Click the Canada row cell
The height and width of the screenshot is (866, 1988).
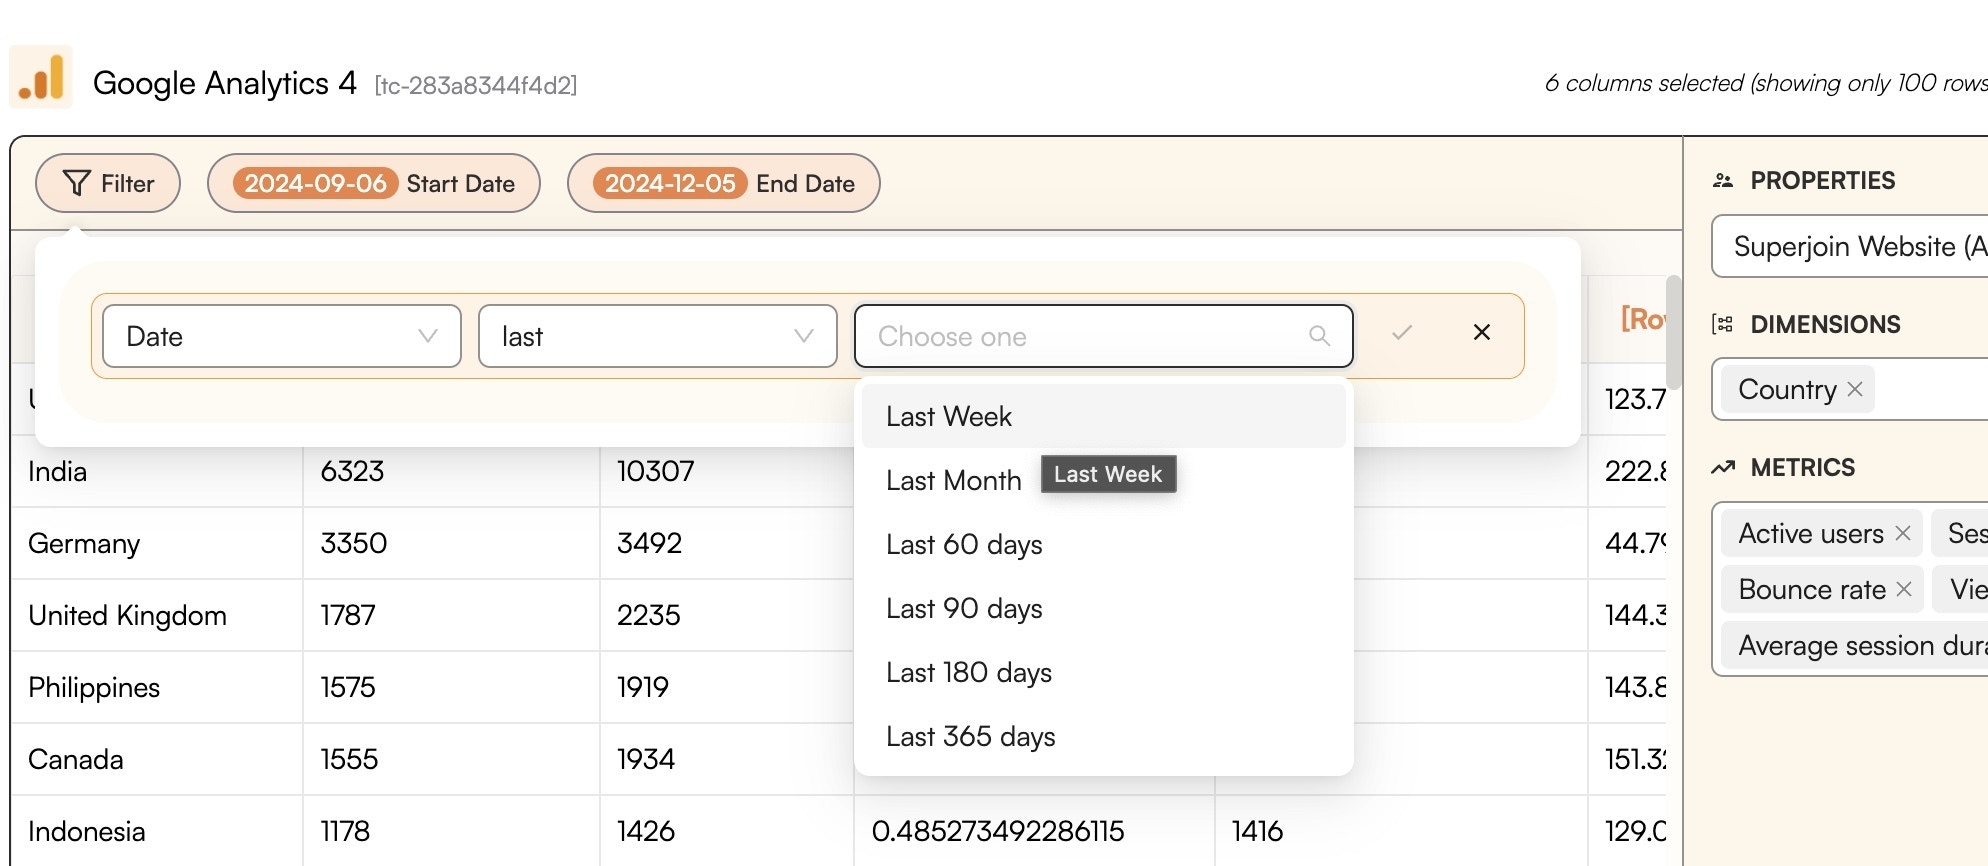tap(158, 759)
